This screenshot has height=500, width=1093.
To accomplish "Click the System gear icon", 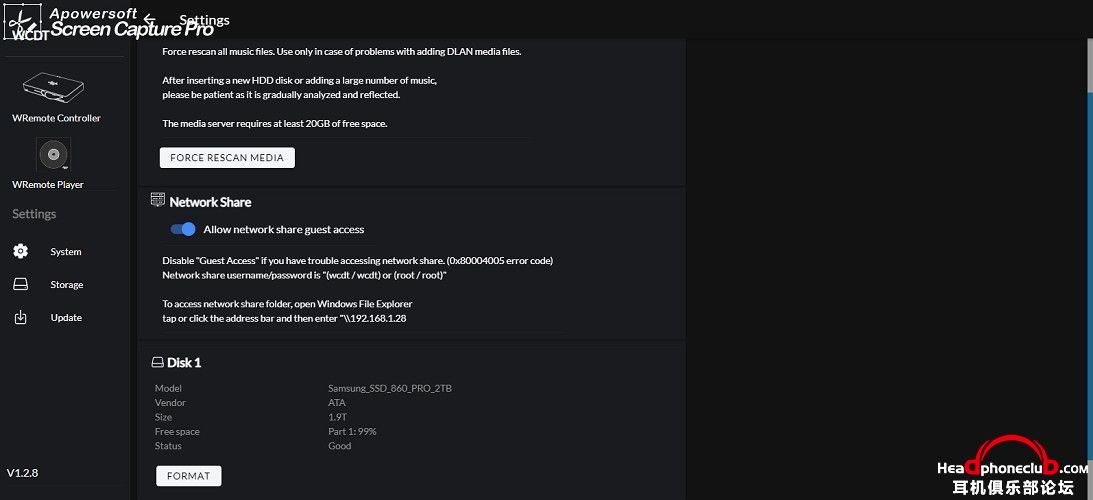I will [21, 252].
